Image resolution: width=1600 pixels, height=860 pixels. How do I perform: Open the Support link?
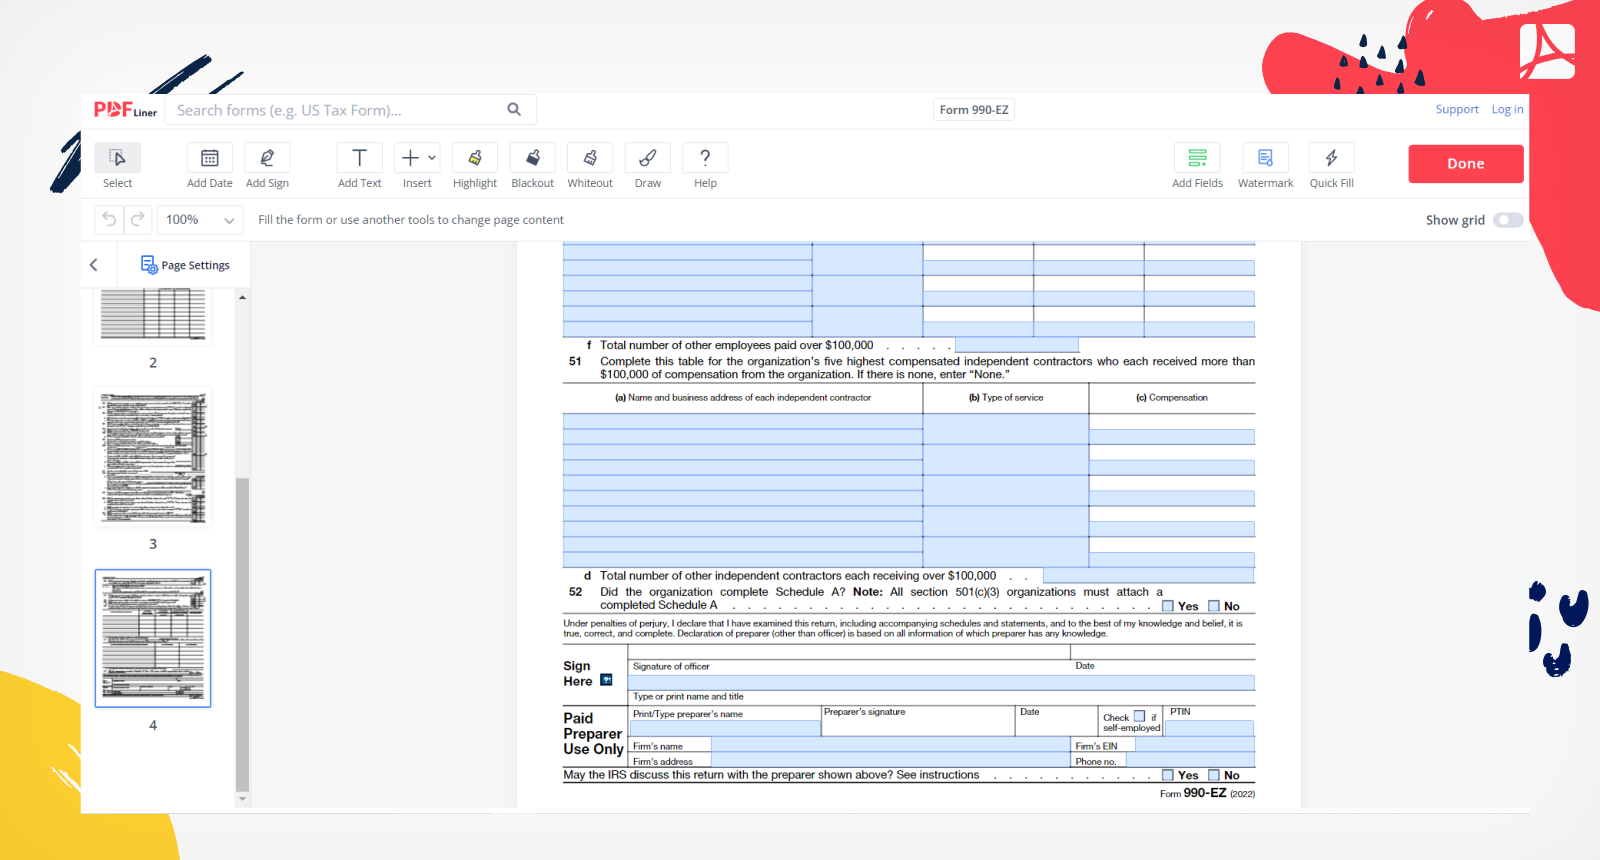coord(1456,110)
